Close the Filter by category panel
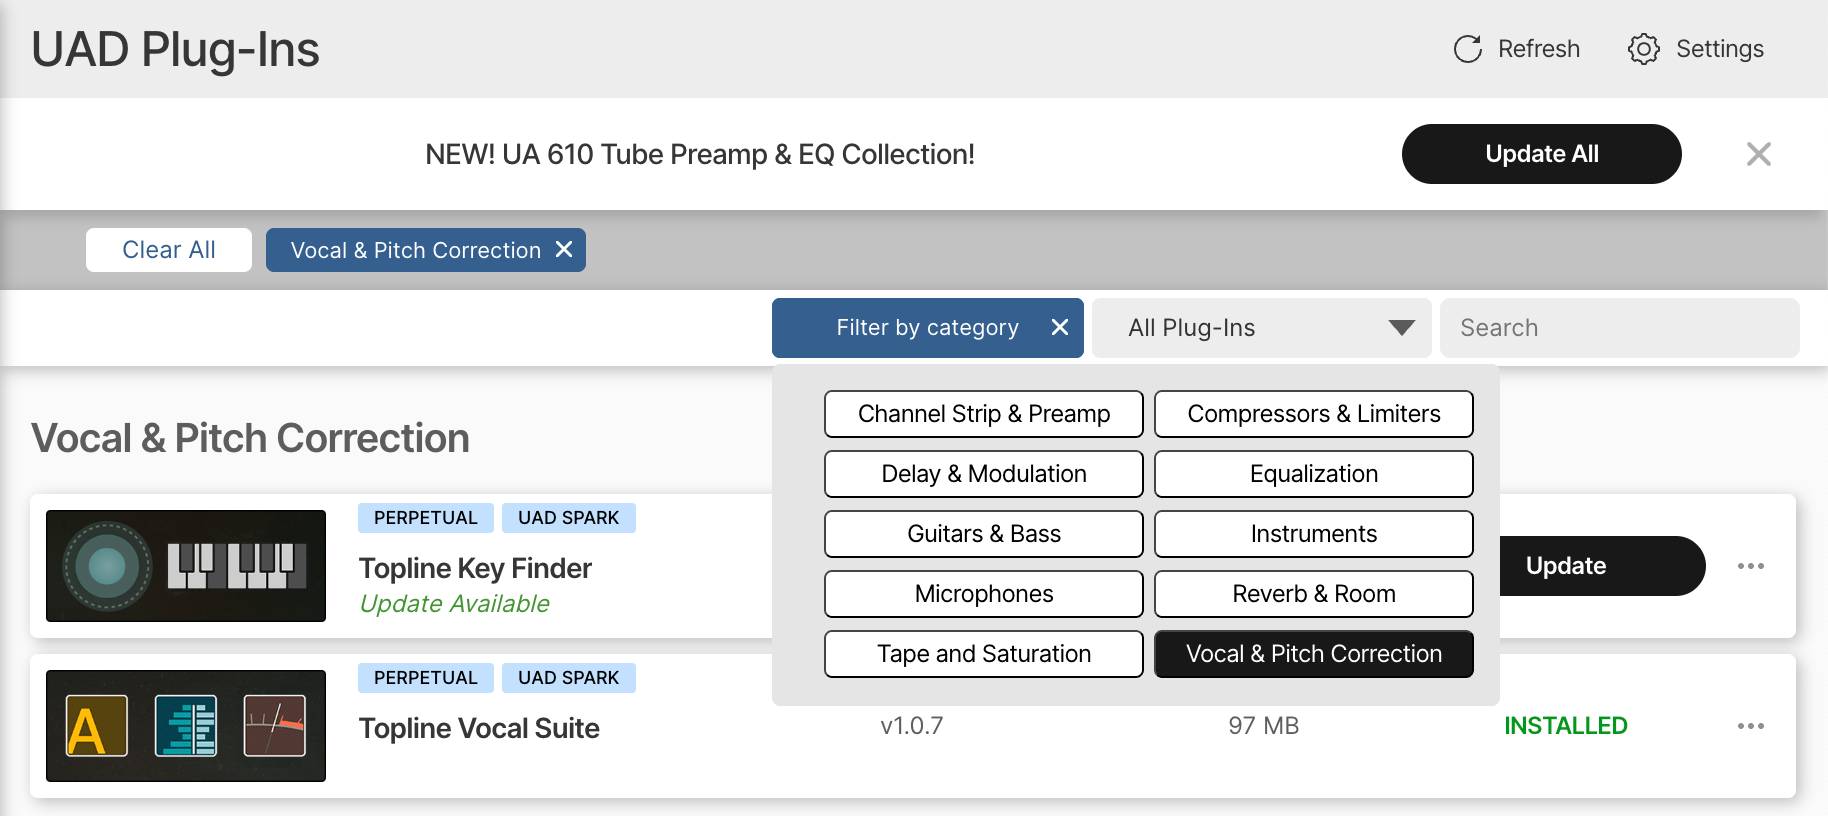This screenshot has width=1828, height=816. click(x=1060, y=328)
